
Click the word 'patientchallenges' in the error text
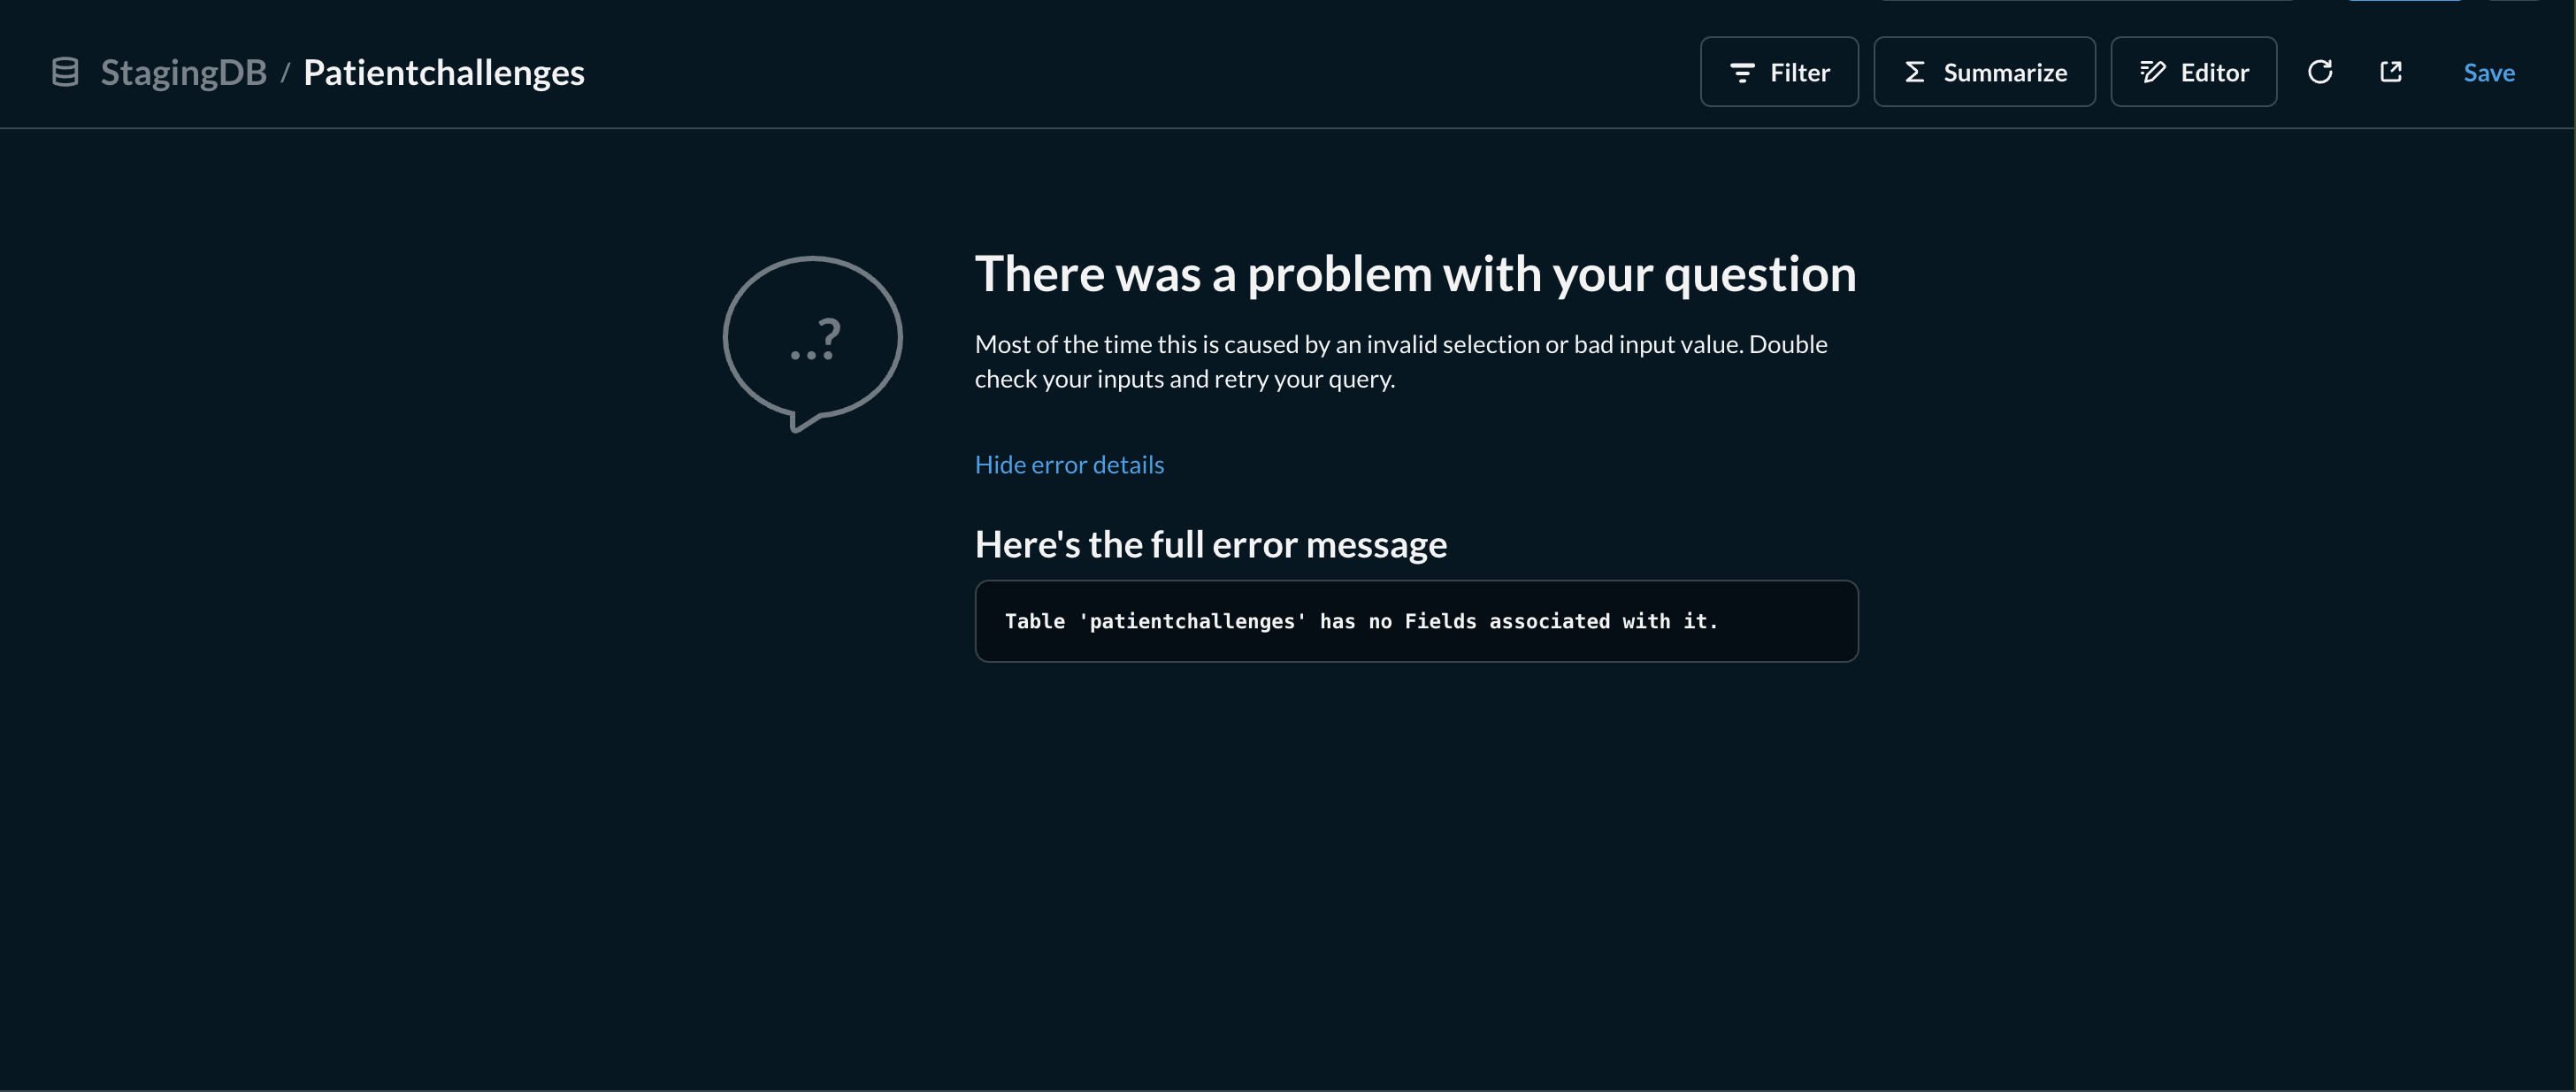pyautogui.click(x=1193, y=621)
